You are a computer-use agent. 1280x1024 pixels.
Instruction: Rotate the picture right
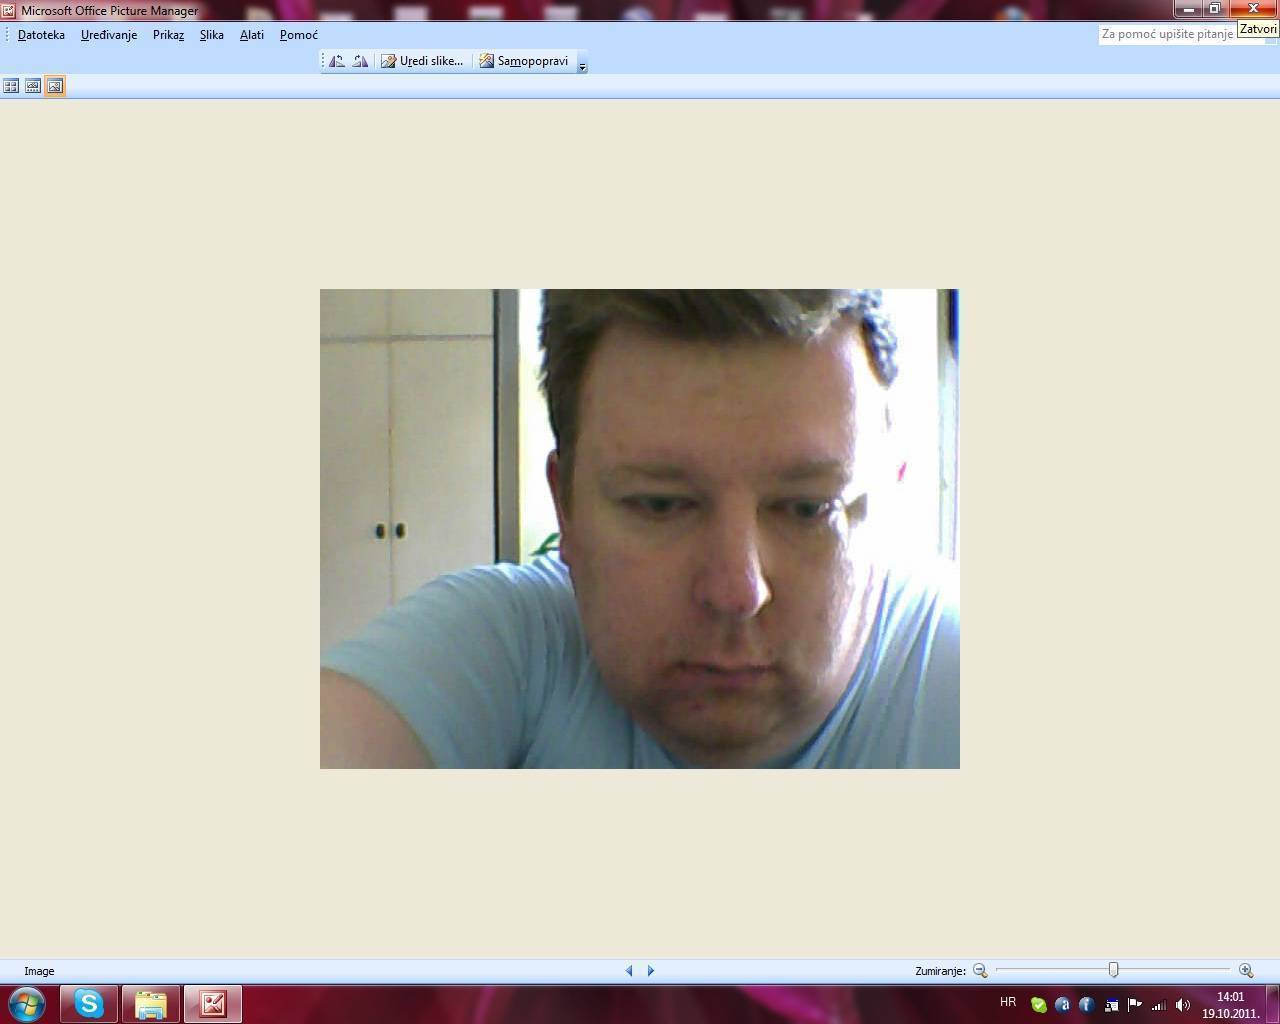coord(360,61)
